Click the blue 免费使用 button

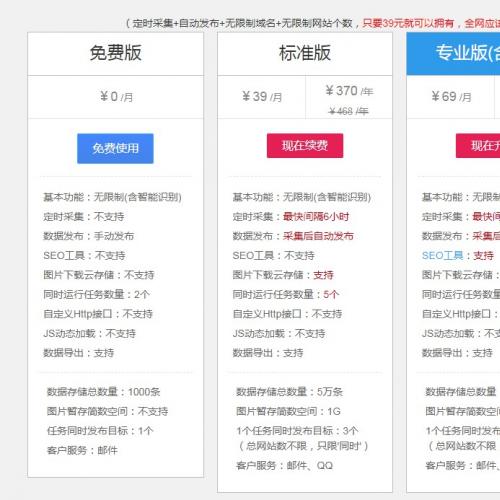115,148
